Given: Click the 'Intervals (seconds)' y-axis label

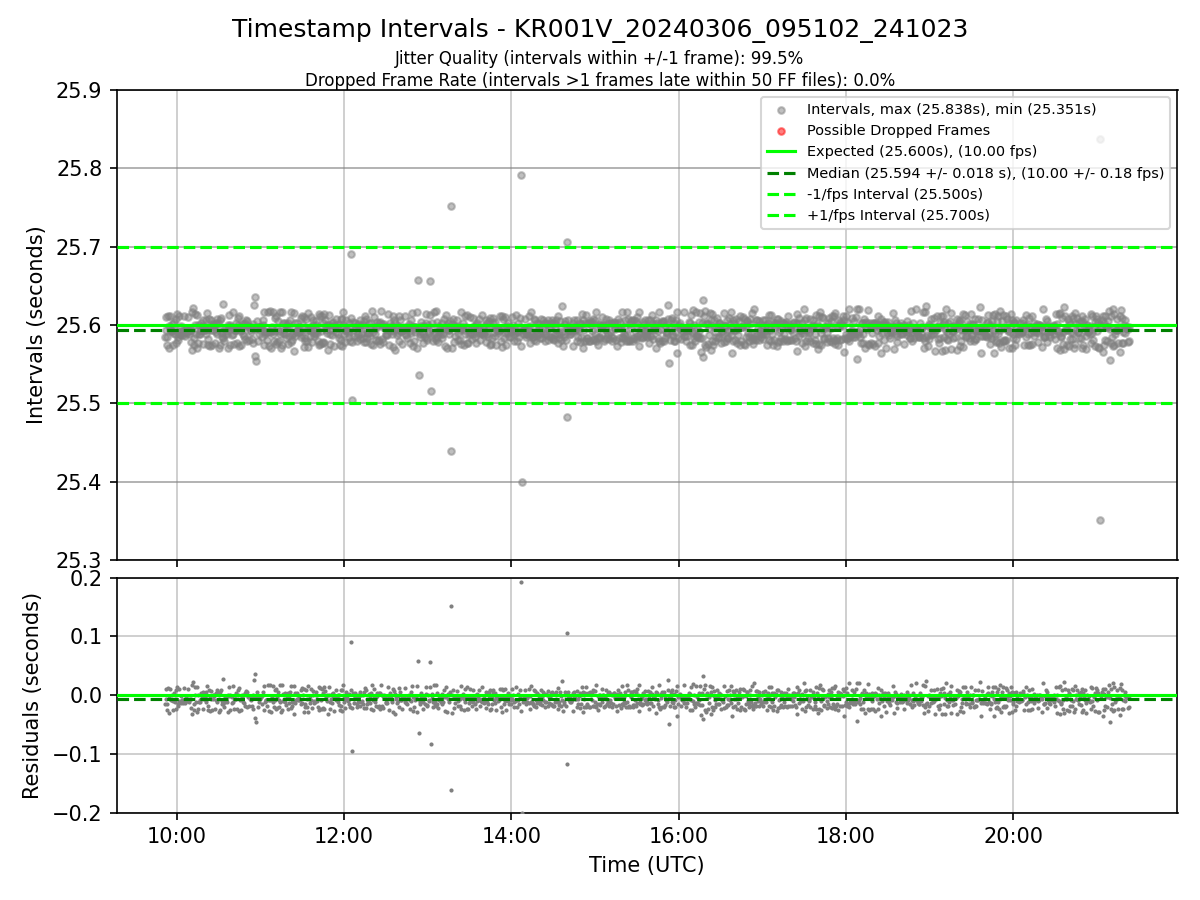Looking at the screenshot, I should (x=36, y=325).
